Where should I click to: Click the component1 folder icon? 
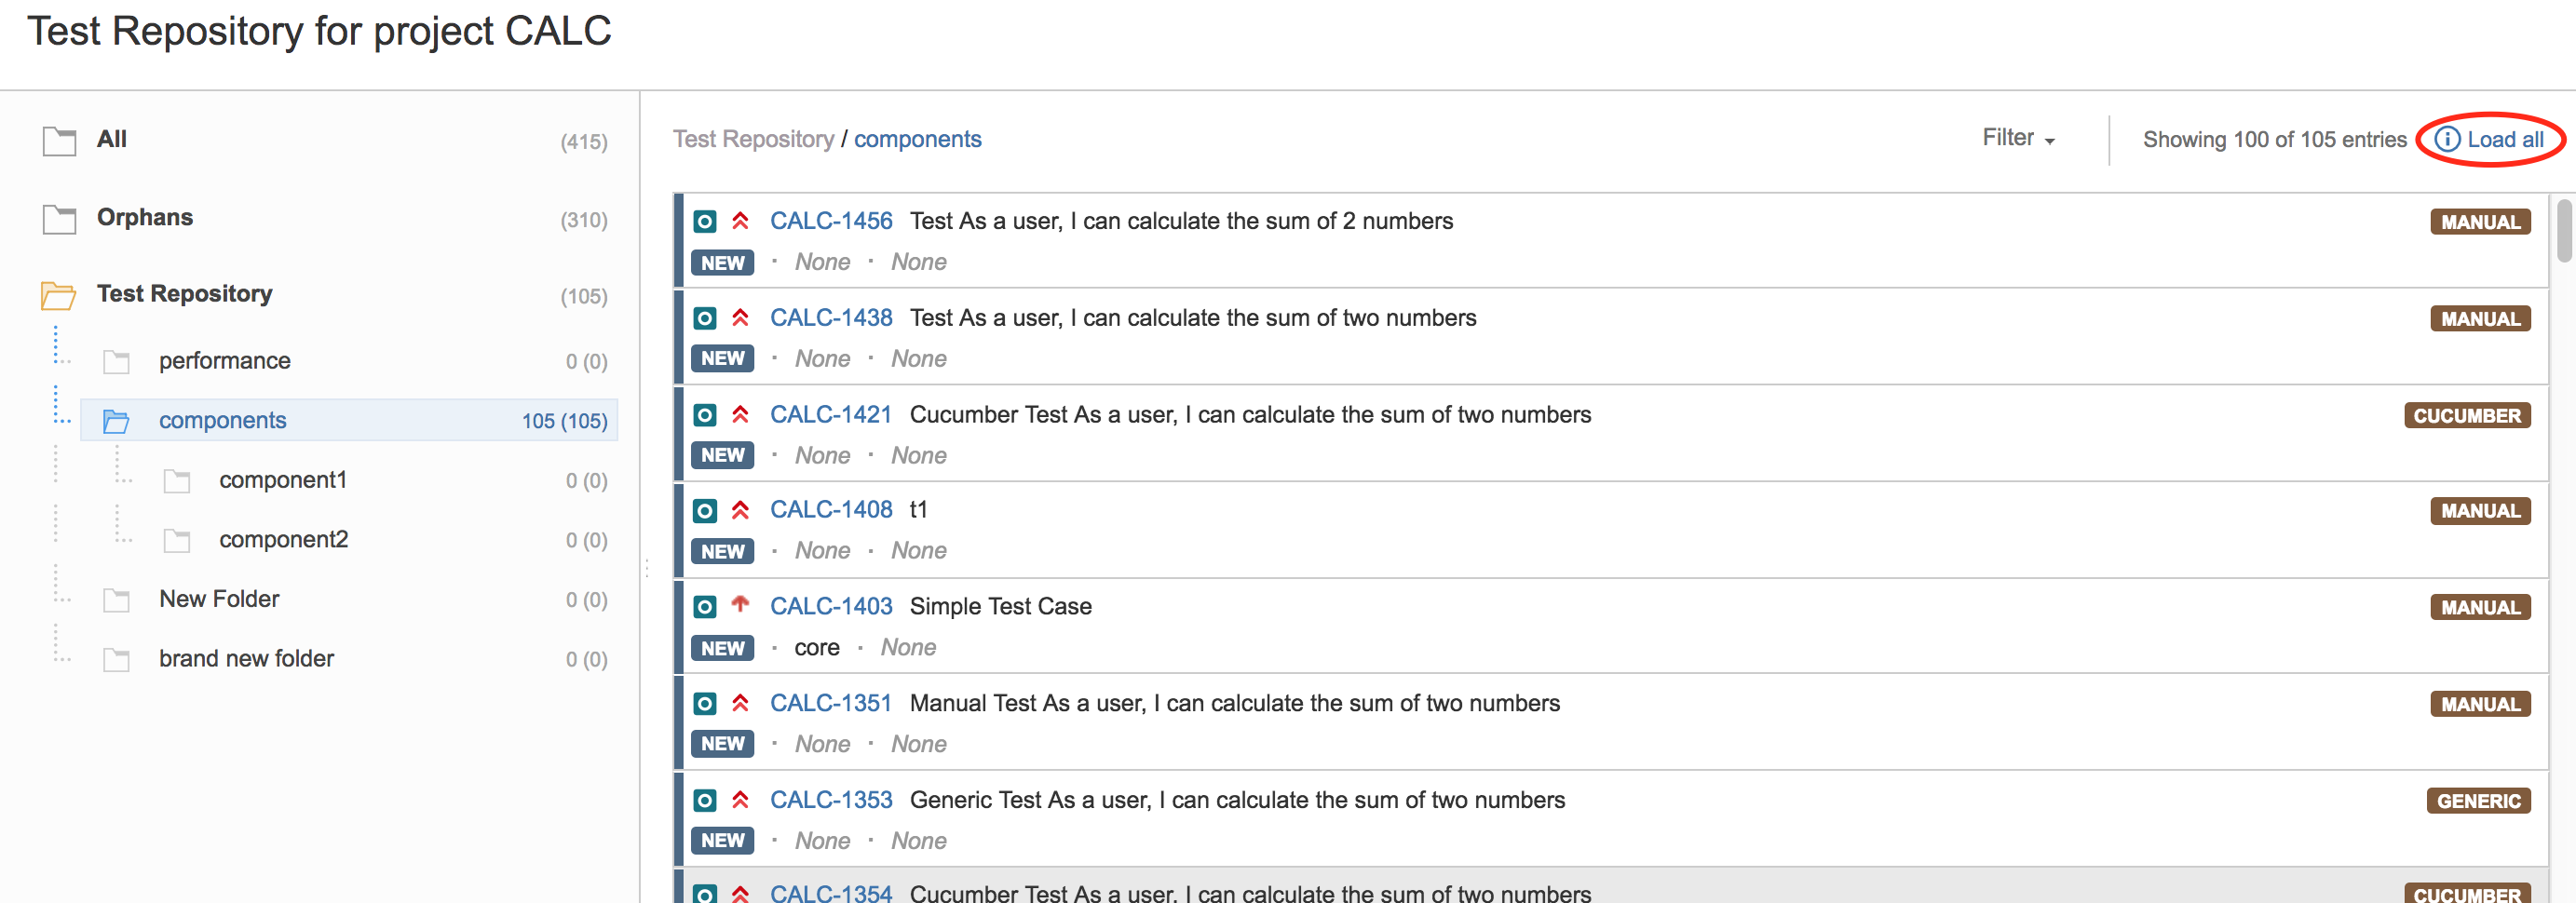click(x=177, y=481)
